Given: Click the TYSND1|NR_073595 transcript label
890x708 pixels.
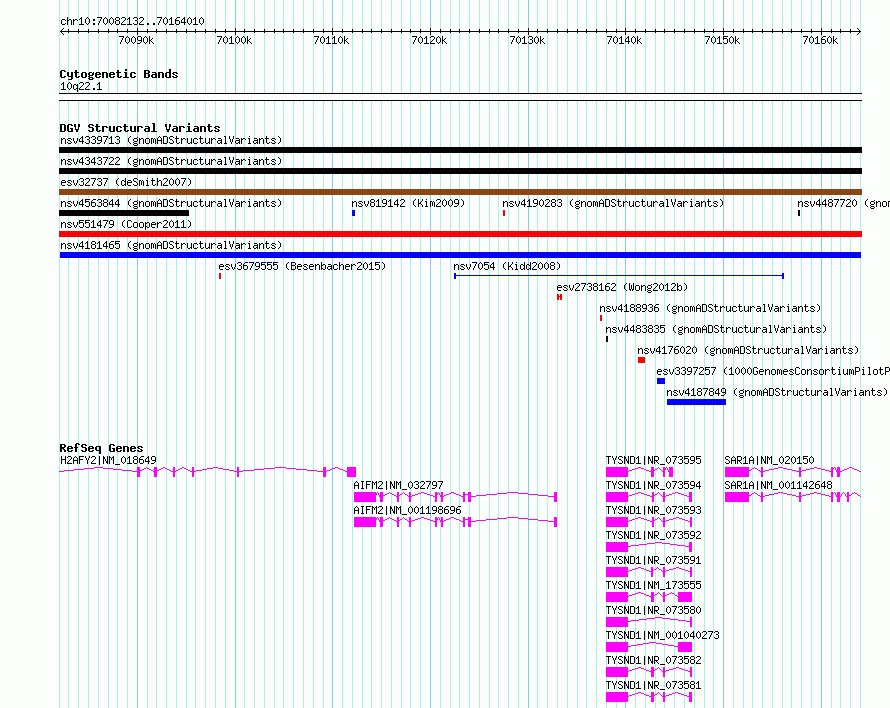Looking at the screenshot, I should [653, 460].
